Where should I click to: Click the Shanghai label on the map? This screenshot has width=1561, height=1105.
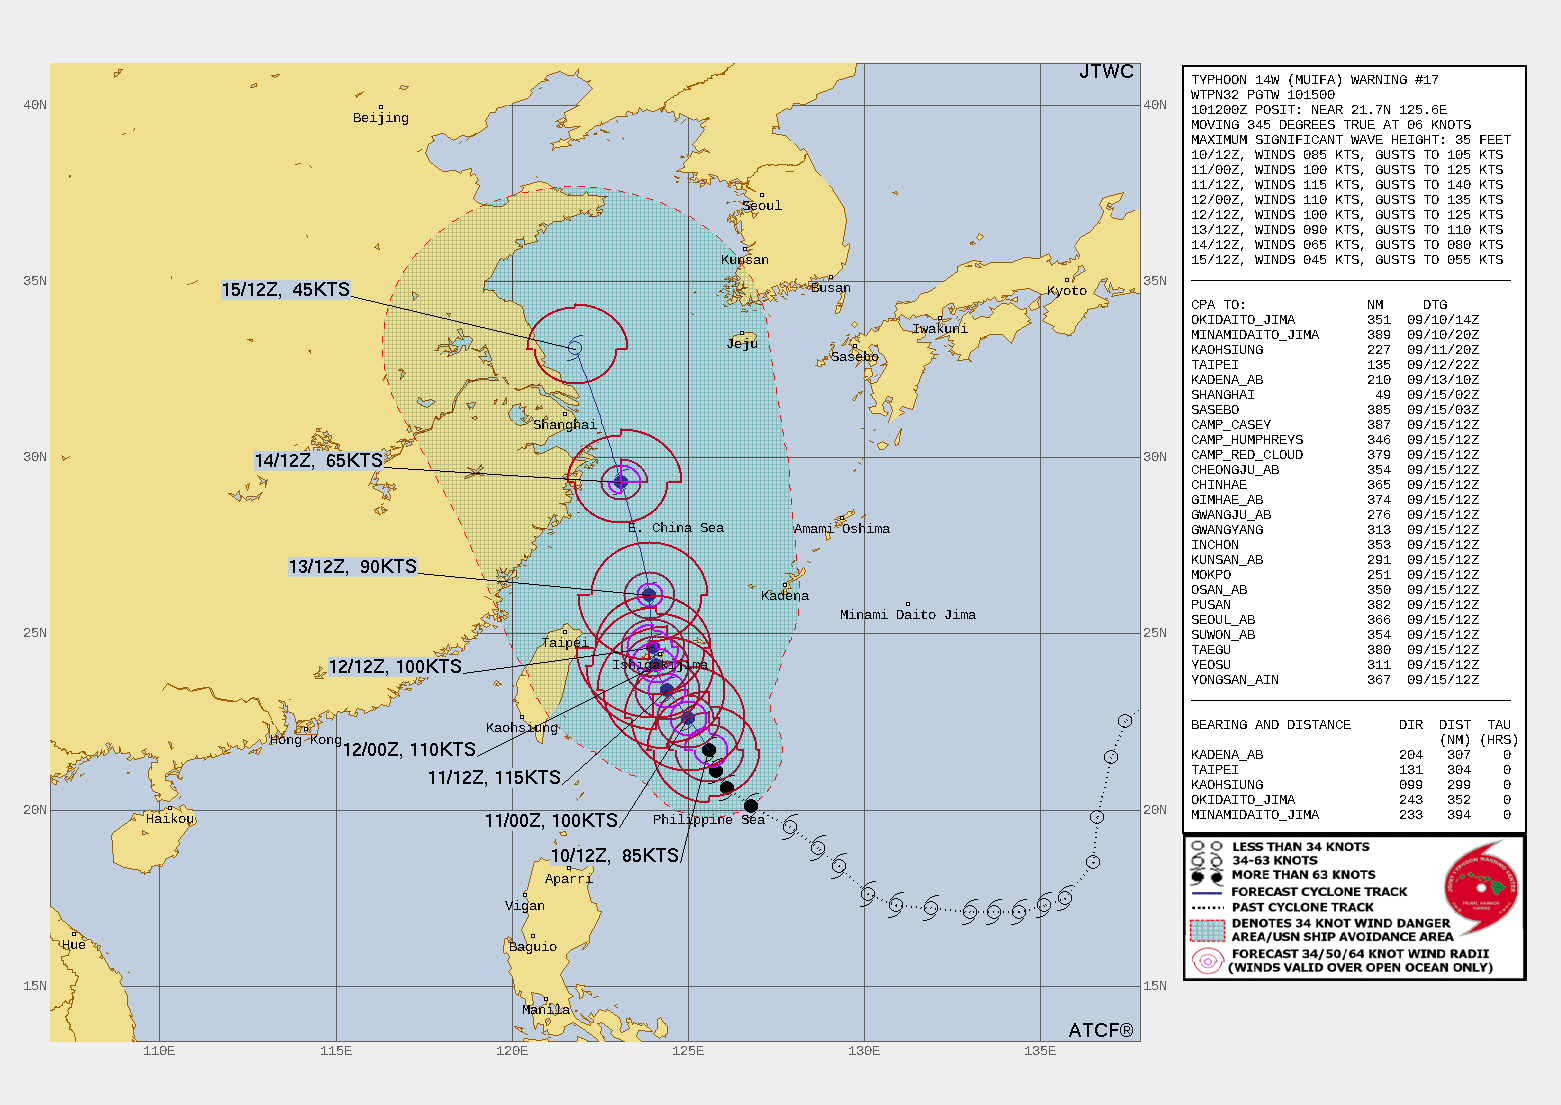pos(565,425)
